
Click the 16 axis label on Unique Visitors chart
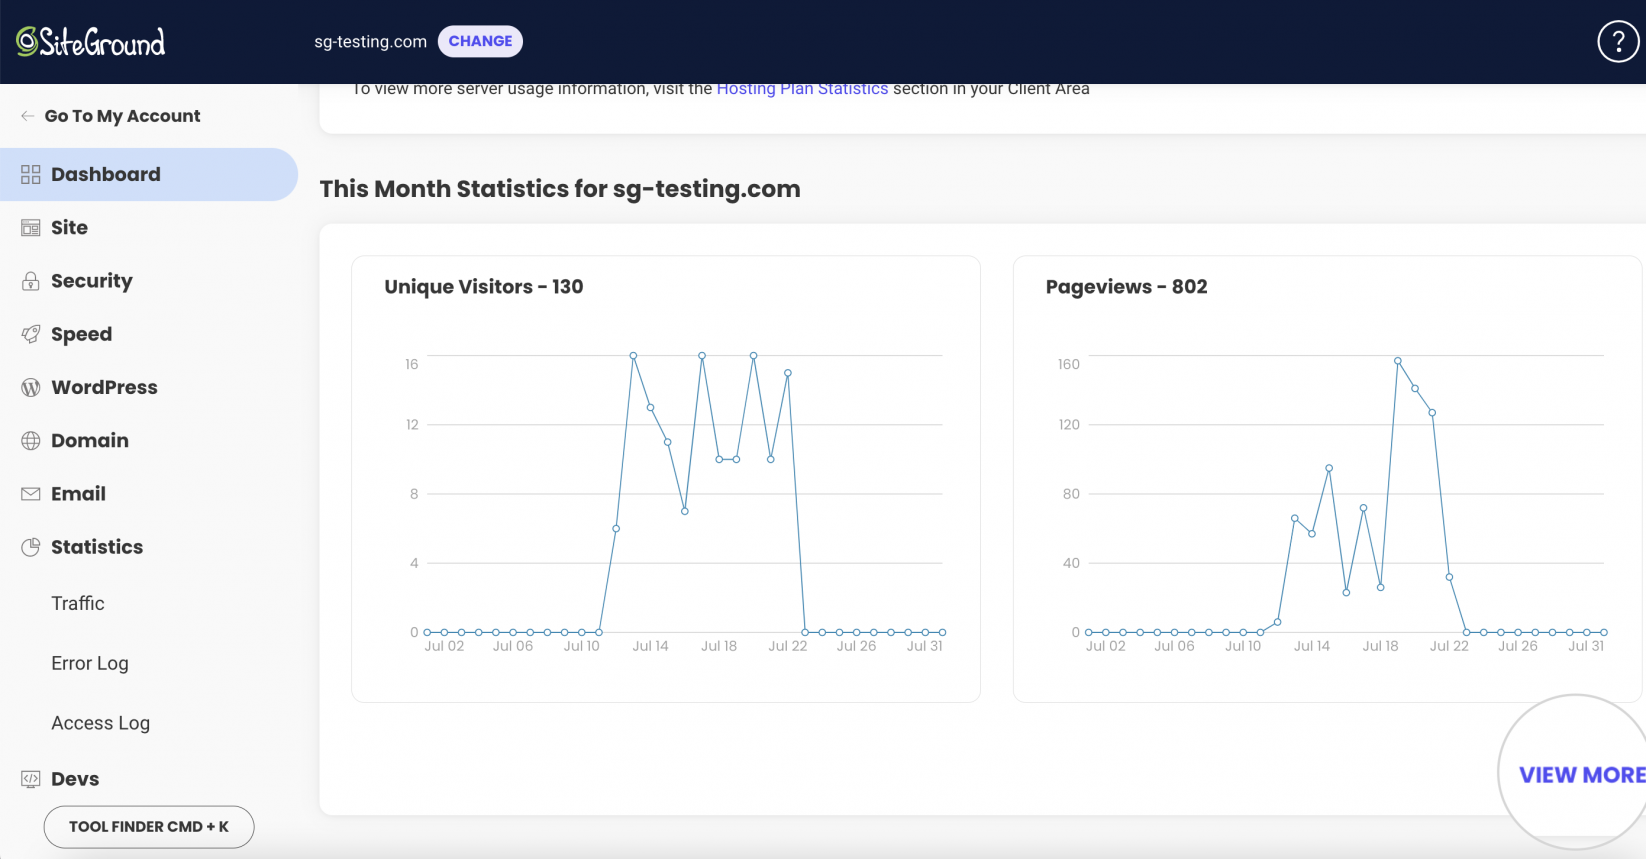point(412,364)
